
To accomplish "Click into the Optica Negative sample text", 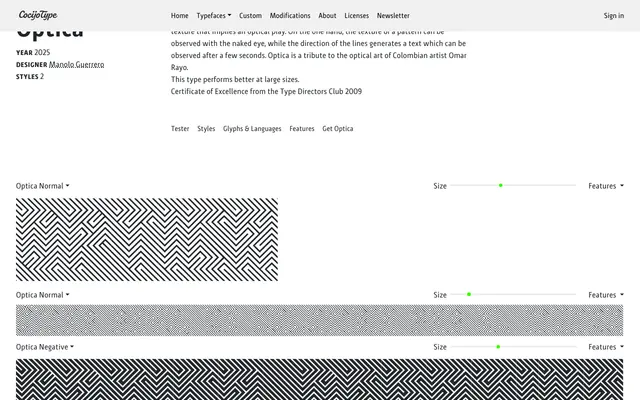I will (x=320, y=380).
